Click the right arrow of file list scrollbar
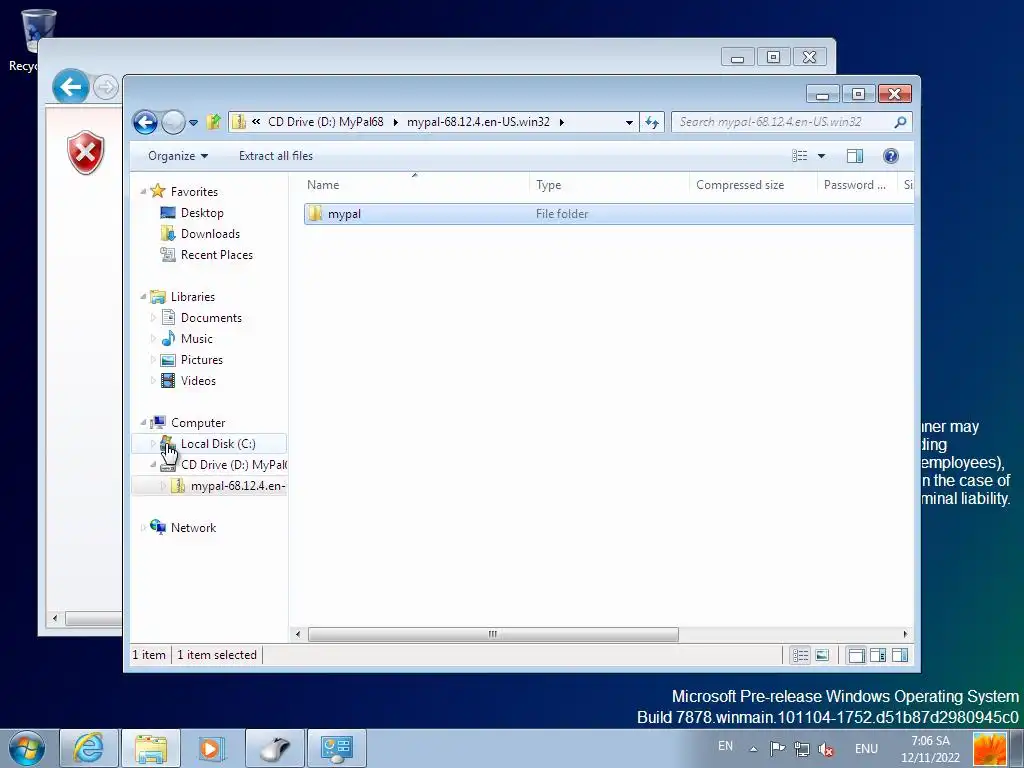The height and width of the screenshot is (768, 1024). [x=905, y=634]
